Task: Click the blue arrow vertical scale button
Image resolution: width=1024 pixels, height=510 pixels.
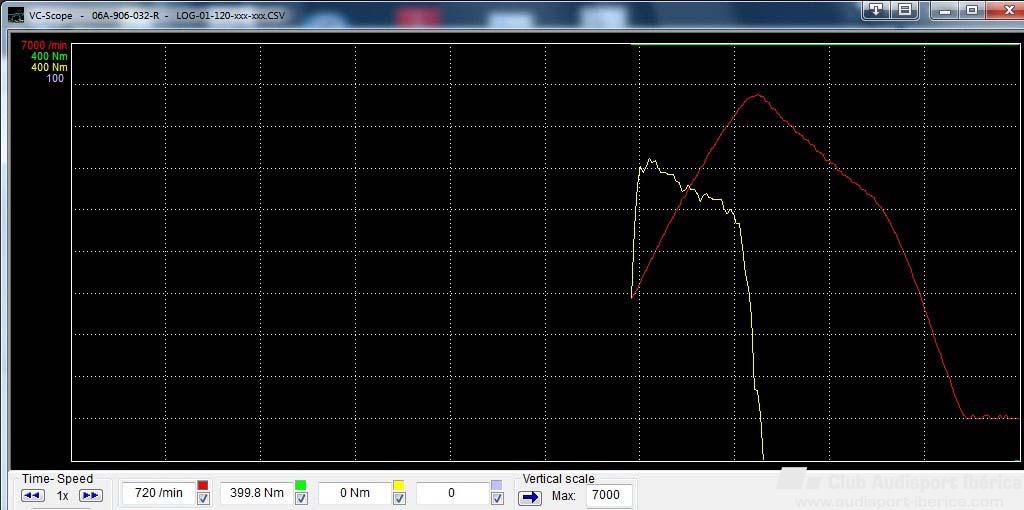Action: (x=530, y=498)
